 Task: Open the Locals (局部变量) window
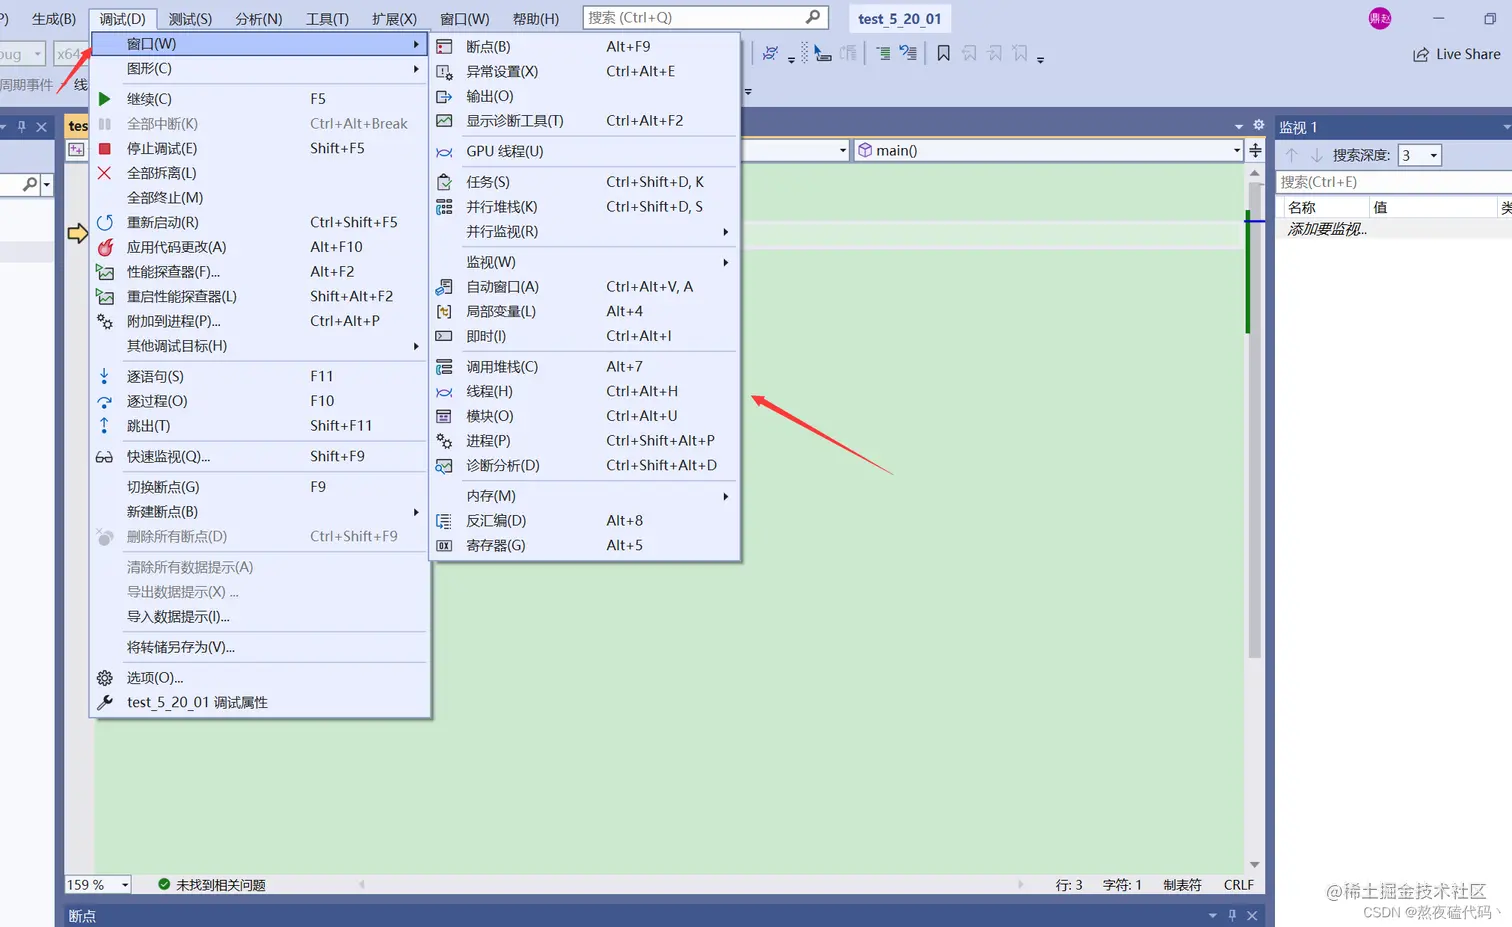(x=585, y=311)
